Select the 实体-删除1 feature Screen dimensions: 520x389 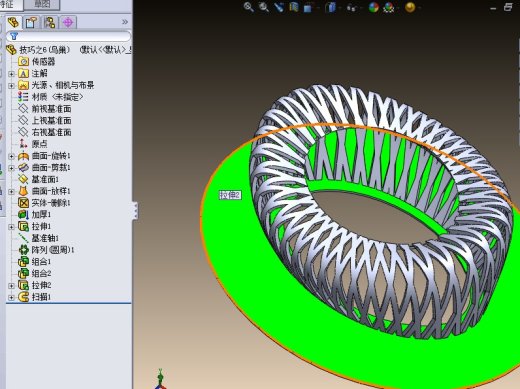(x=51, y=203)
